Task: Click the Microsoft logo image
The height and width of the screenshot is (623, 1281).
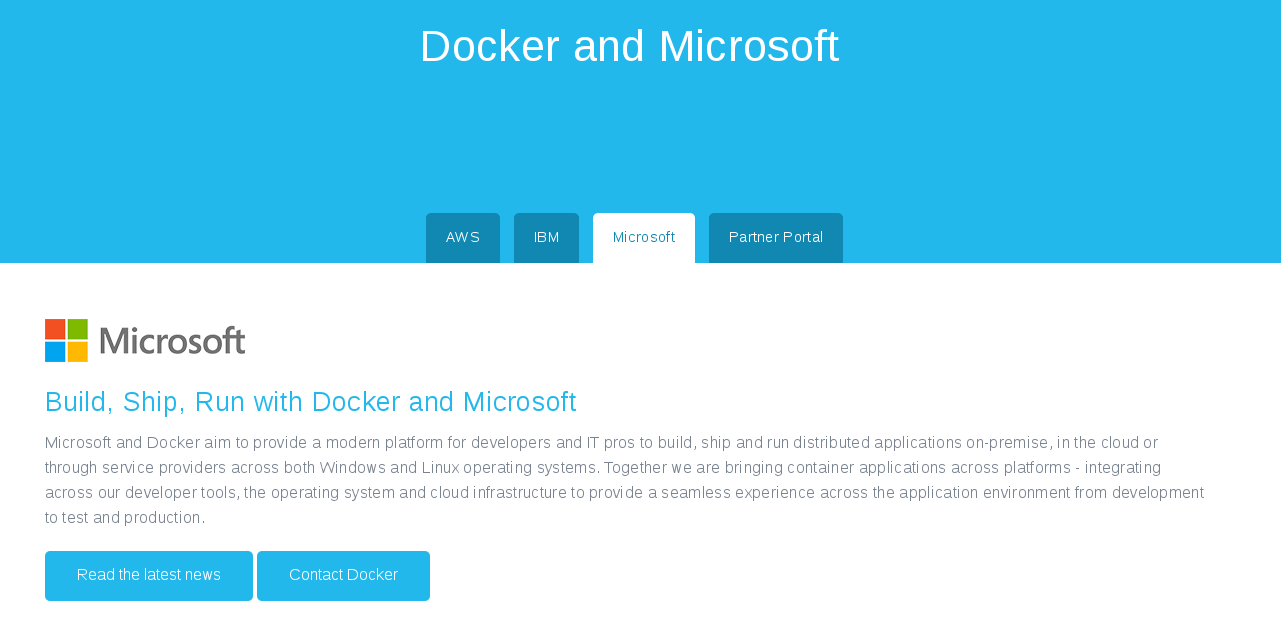Action: 145,341
